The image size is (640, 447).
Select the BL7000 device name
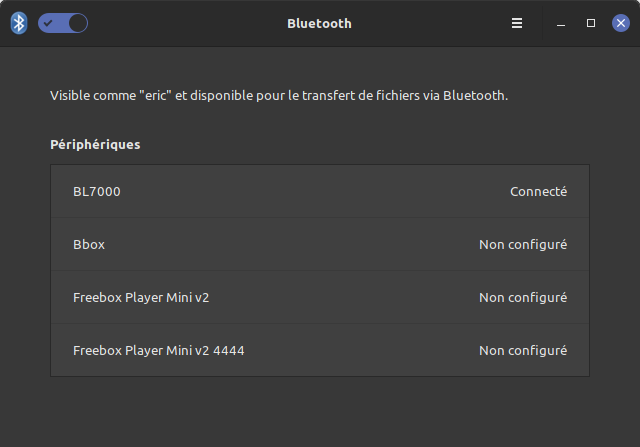(x=97, y=191)
